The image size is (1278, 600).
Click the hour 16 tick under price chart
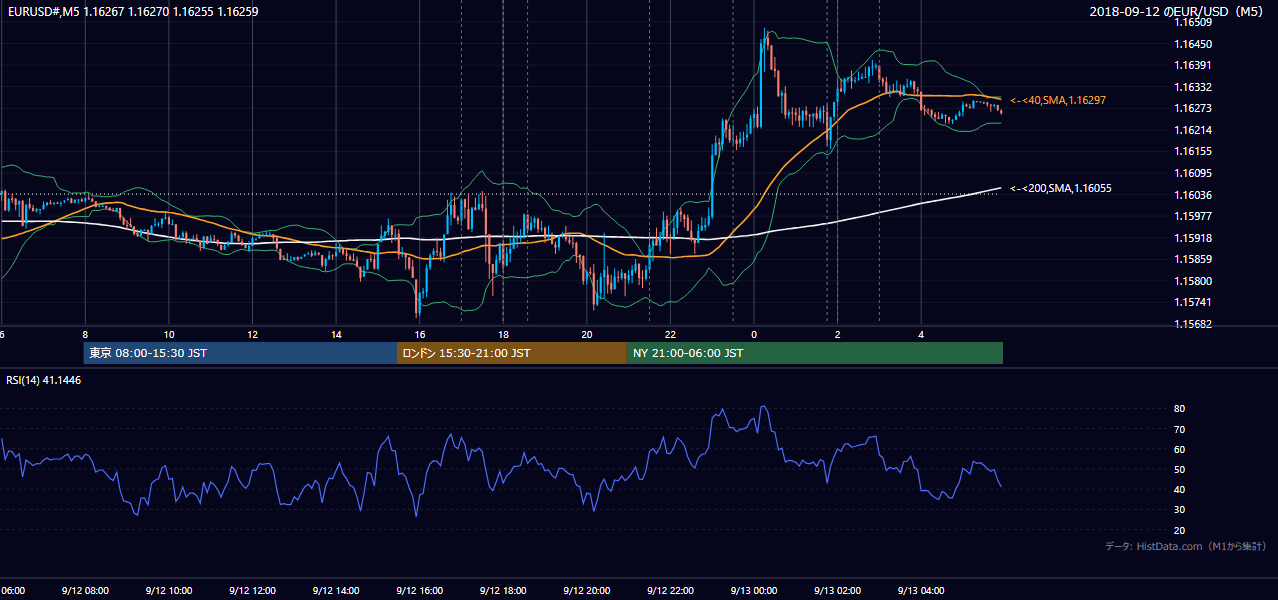420,334
